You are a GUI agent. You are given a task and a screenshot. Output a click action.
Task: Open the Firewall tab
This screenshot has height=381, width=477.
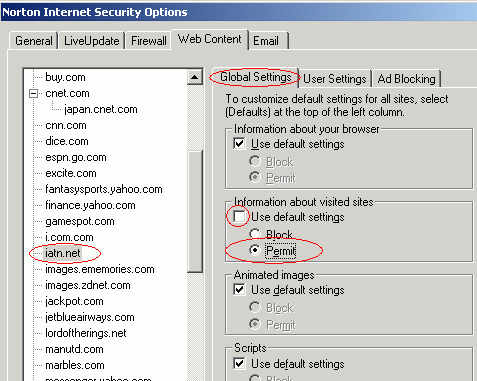pos(149,41)
